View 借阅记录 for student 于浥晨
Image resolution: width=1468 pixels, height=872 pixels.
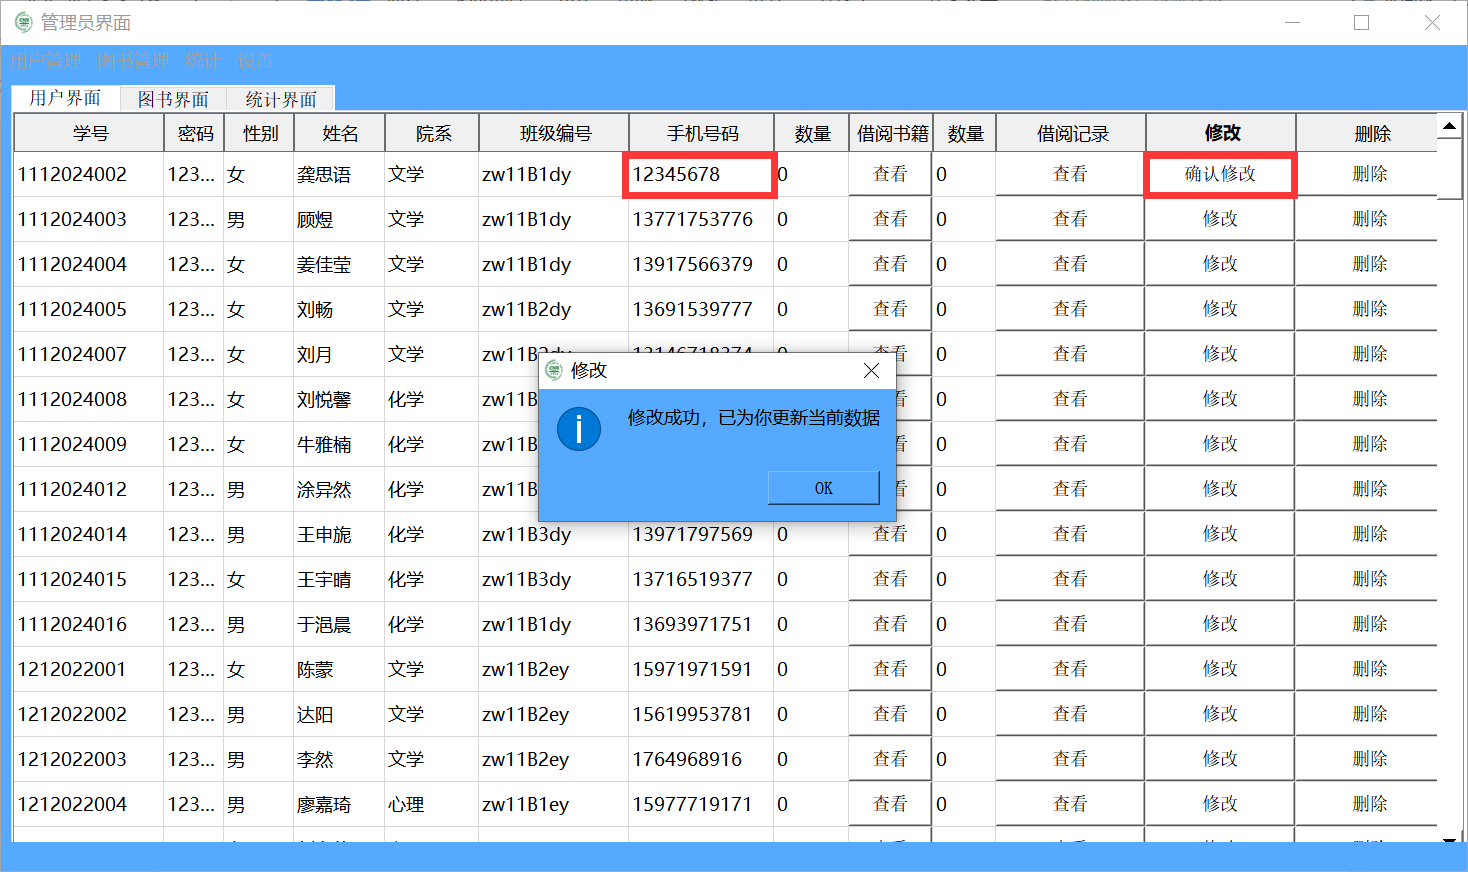coord(1070,624)
